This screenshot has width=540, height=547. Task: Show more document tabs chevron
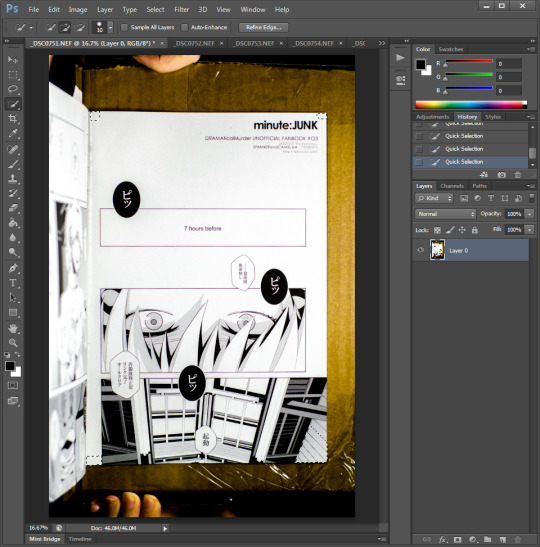tap(382, 43)
